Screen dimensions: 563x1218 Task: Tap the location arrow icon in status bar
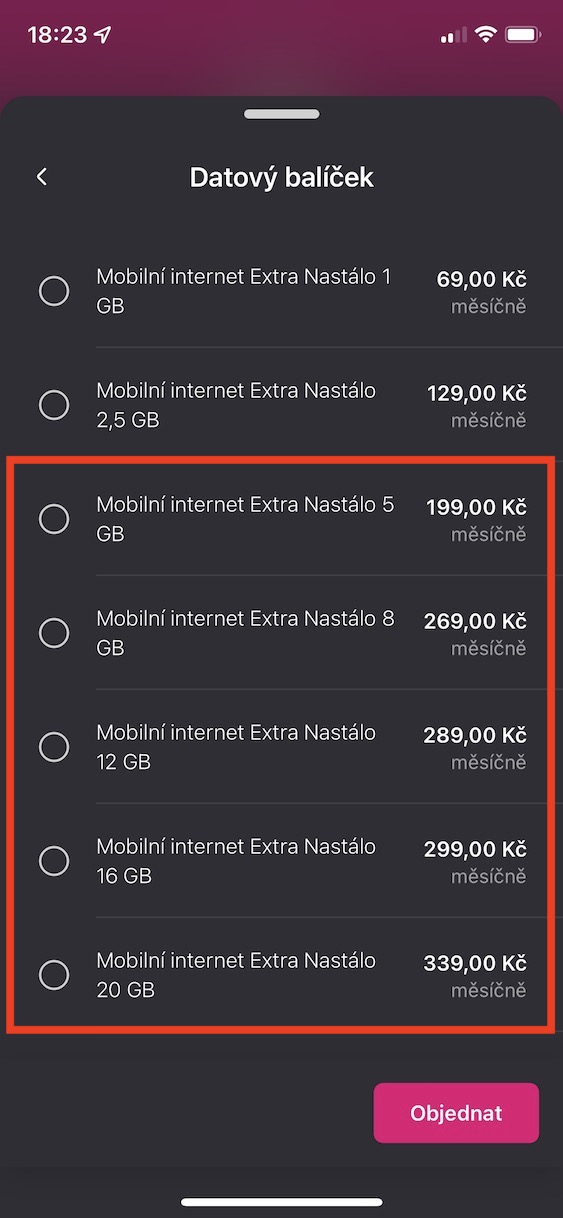103,35
